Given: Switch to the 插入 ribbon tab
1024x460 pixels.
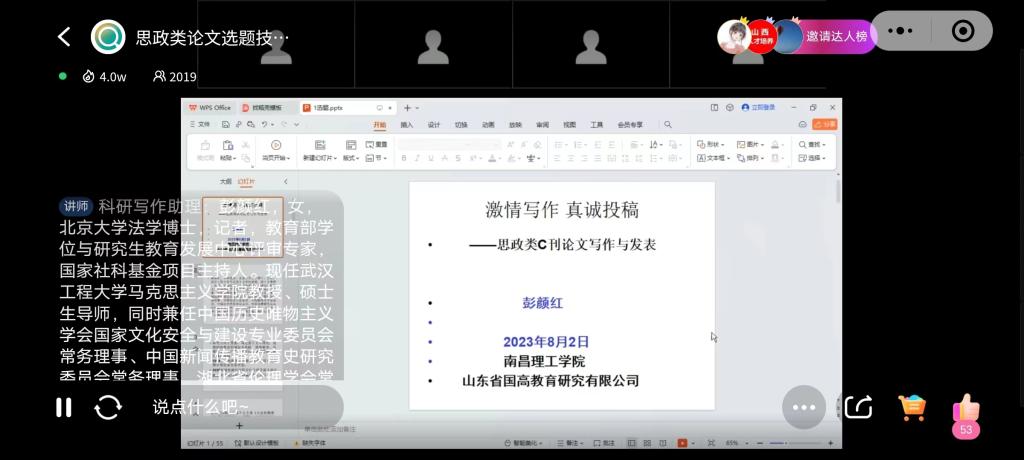Looking at the screenshot, I should point(407,125).
